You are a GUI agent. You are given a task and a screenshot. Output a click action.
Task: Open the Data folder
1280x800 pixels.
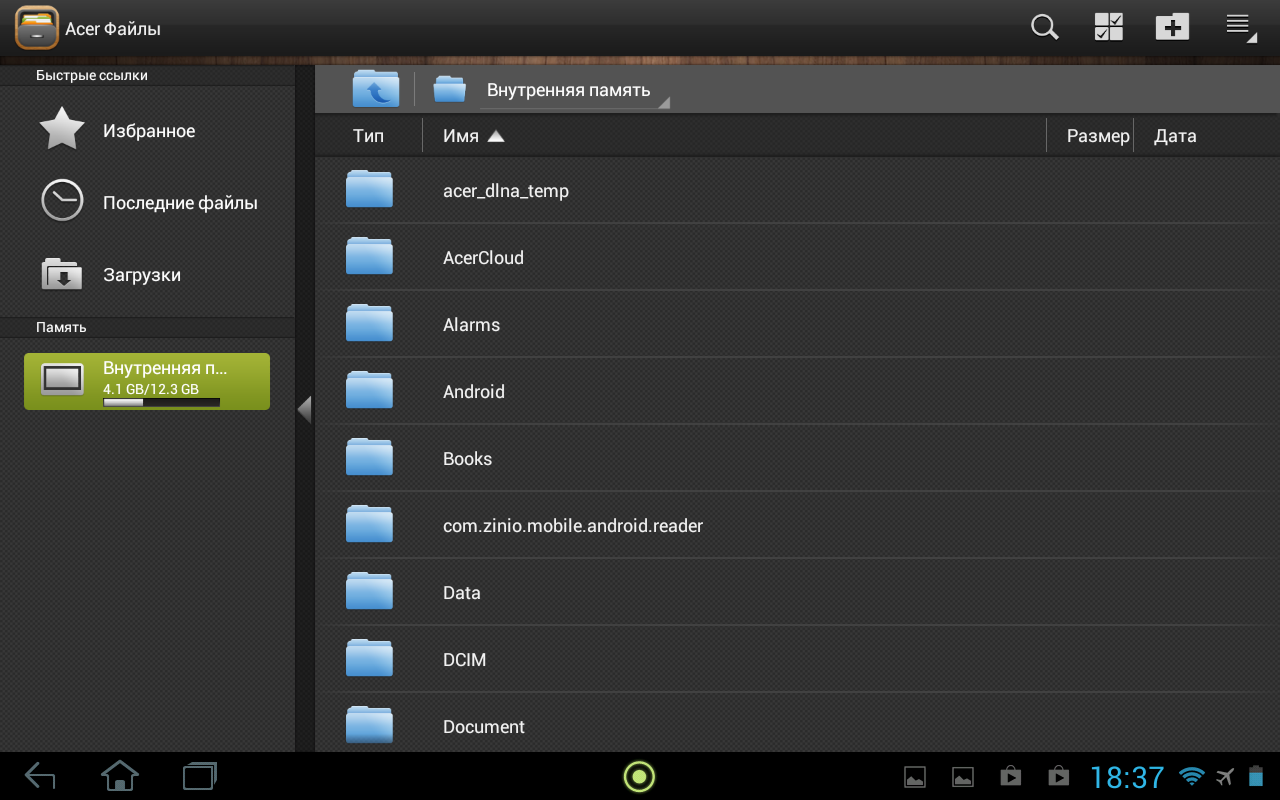click(797, 592)
